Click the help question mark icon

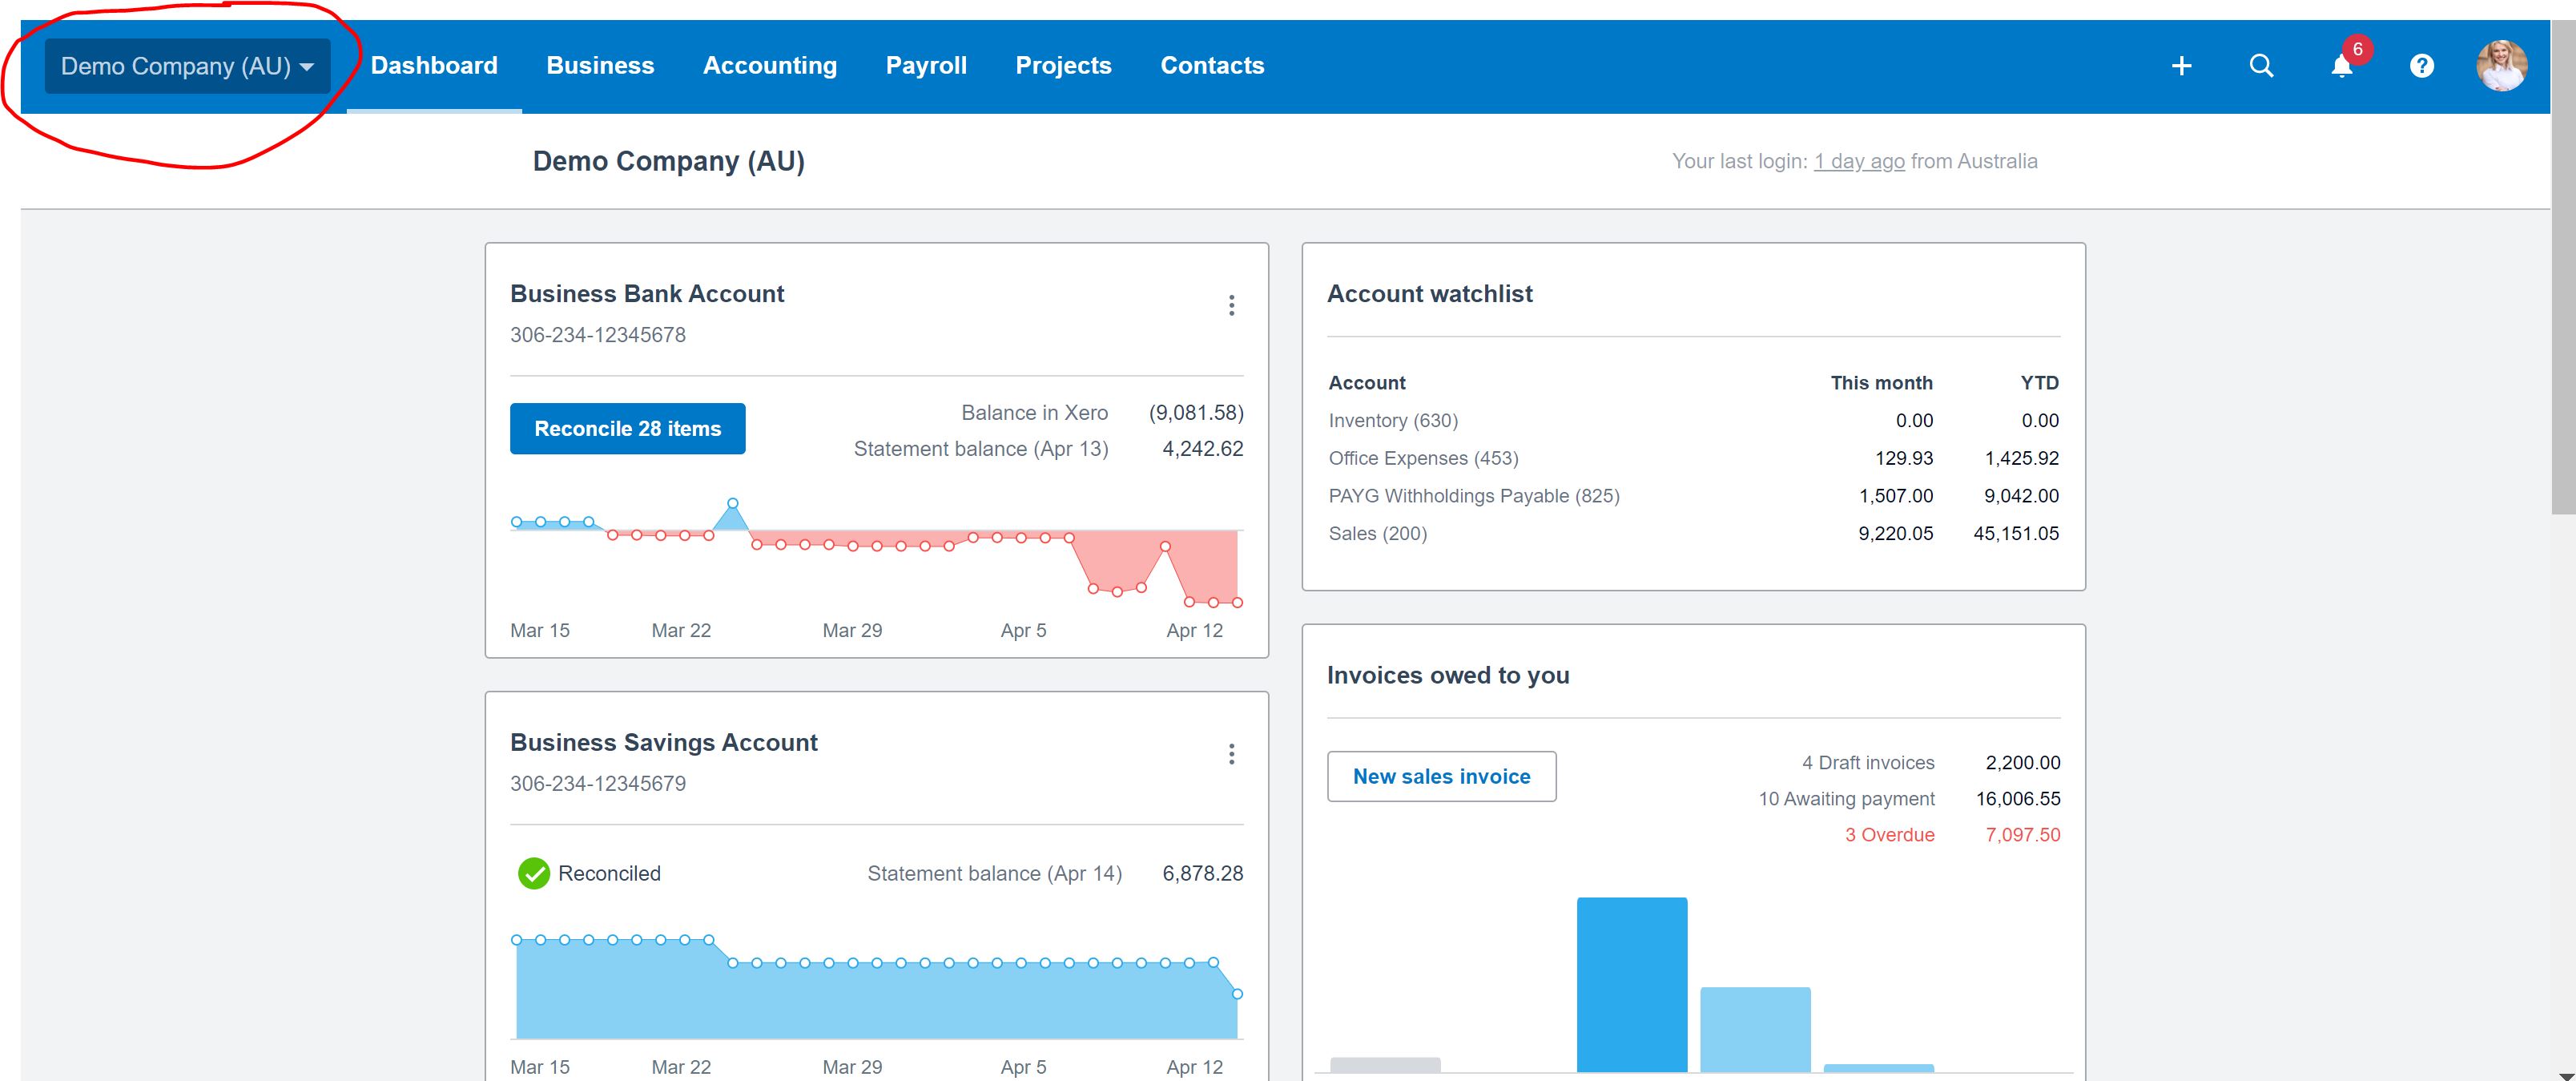click(x=2421, y=66)
